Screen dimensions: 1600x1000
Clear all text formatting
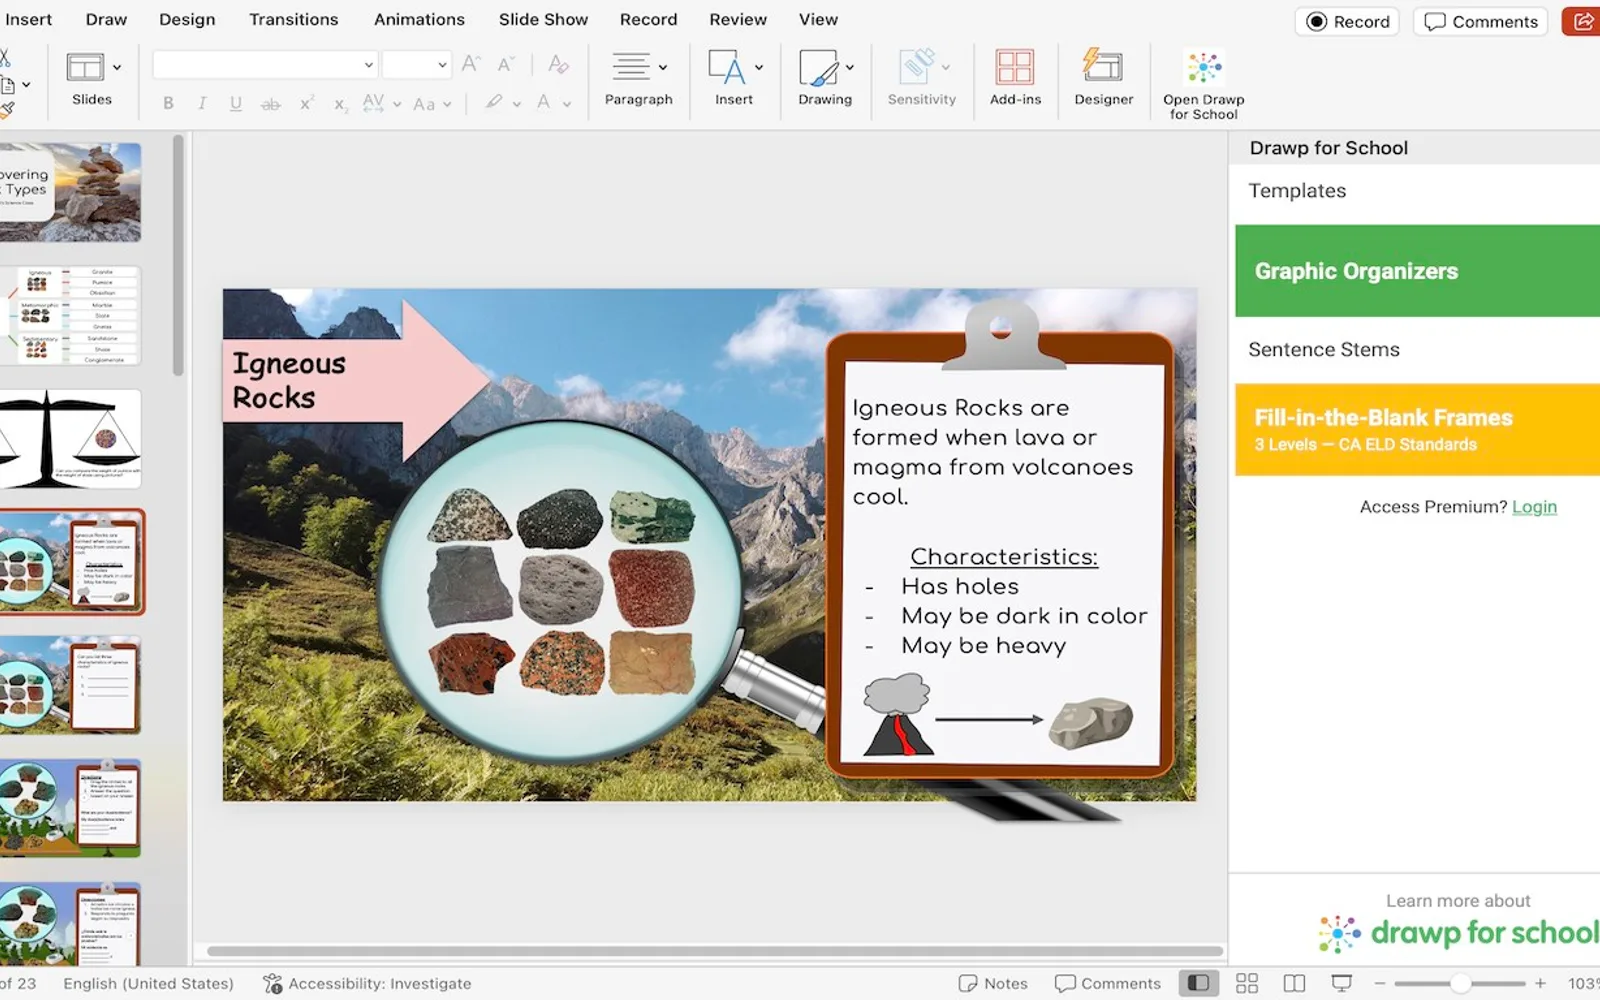point(559,65)
